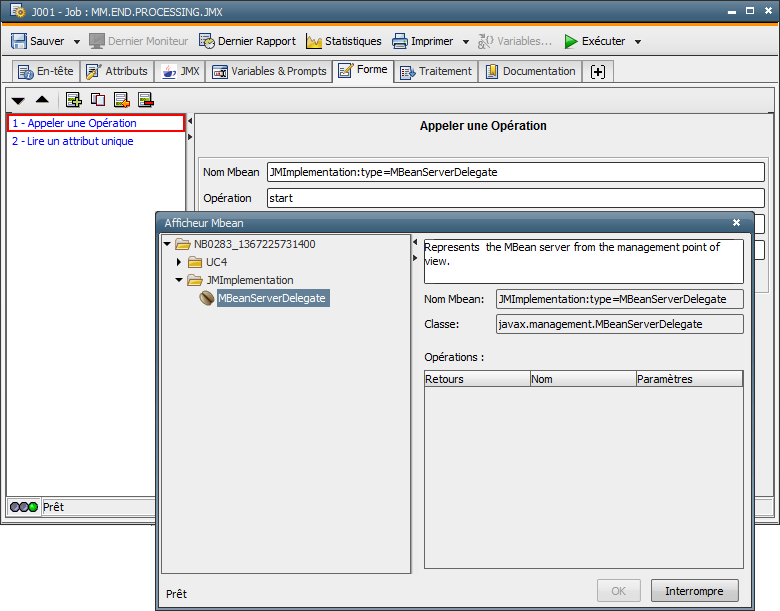Move selected step up with black up arrow
780x611 pixels.
[x=42, y=100]
